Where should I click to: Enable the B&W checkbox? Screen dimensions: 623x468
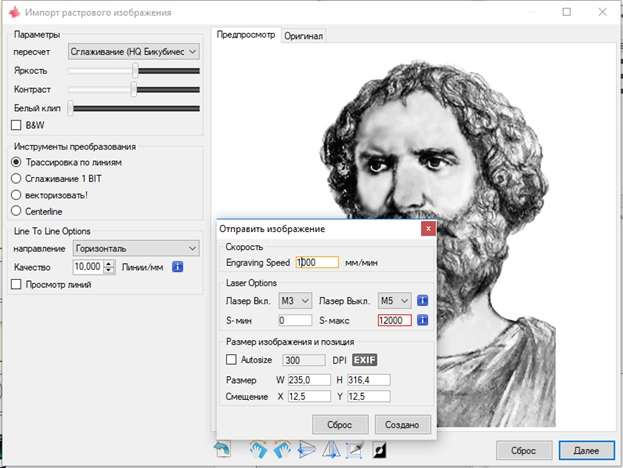point(16,125)
